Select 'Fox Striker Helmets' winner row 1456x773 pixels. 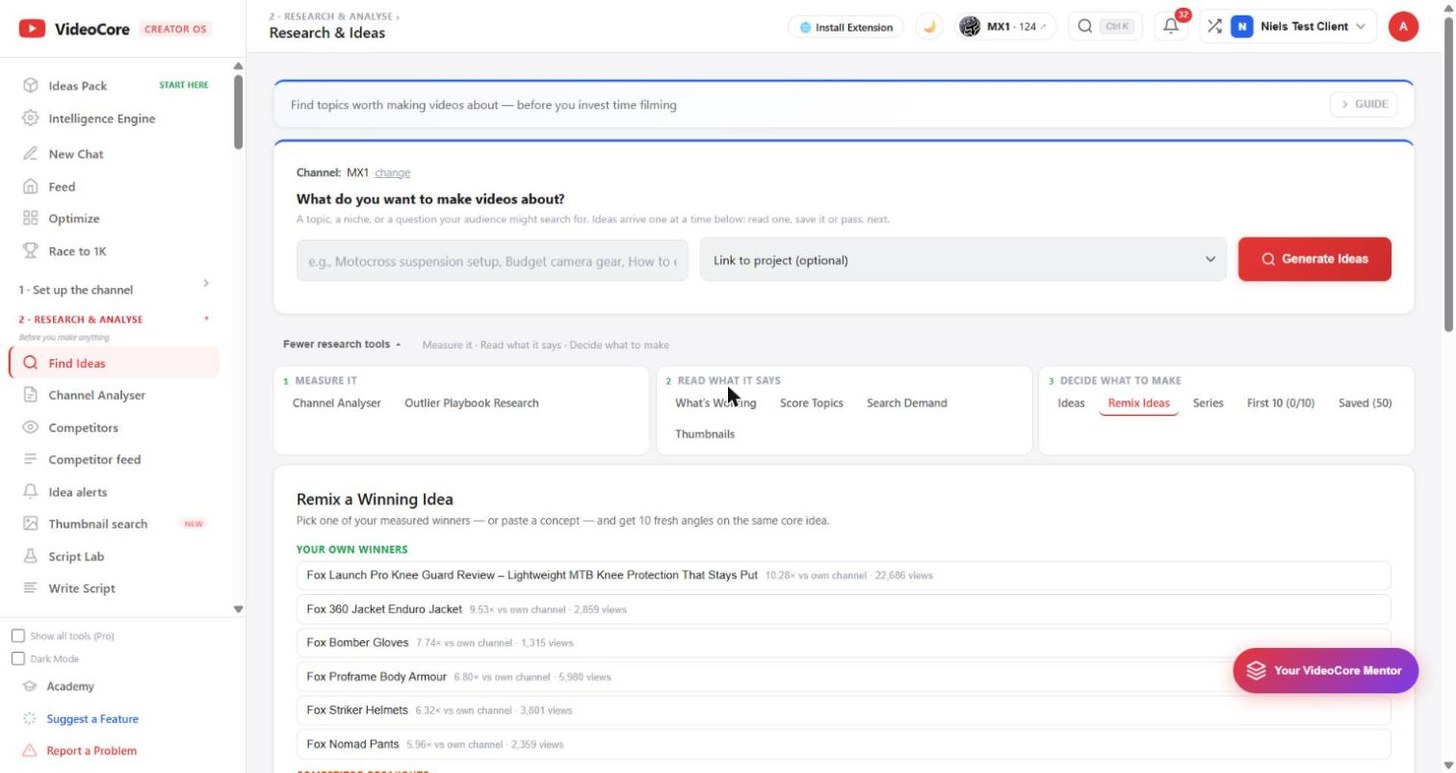click(x=843, y=710)
